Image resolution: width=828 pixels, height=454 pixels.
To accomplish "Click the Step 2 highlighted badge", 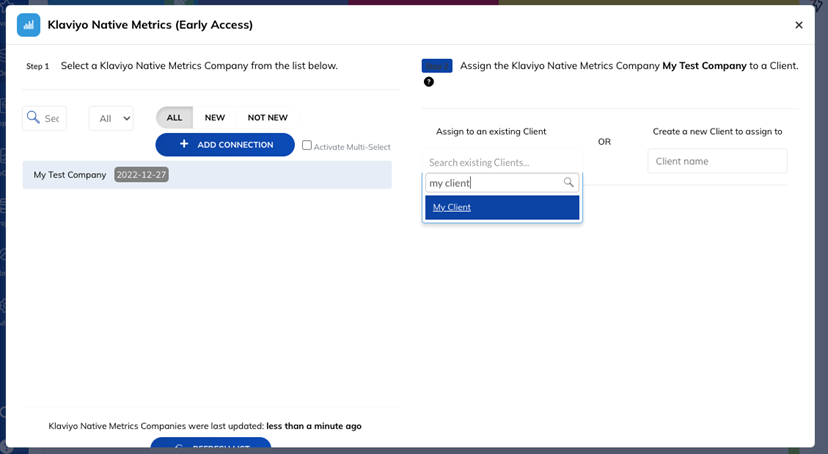I will click(x=437, y=65).
